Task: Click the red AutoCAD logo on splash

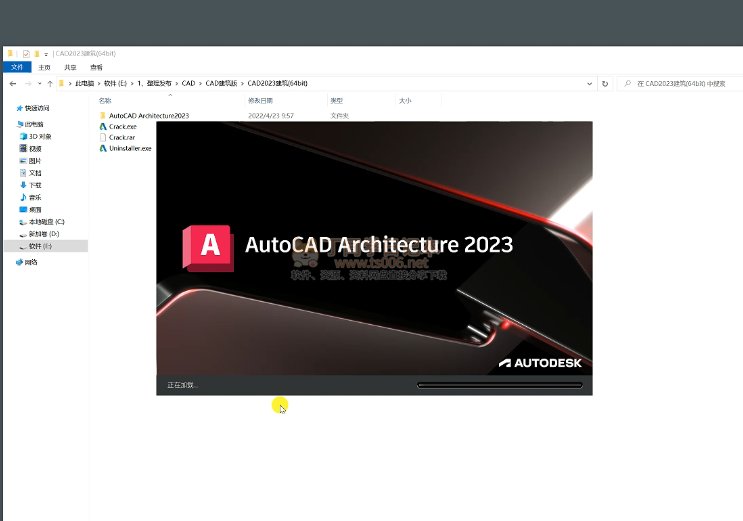Action: (208, 248)
